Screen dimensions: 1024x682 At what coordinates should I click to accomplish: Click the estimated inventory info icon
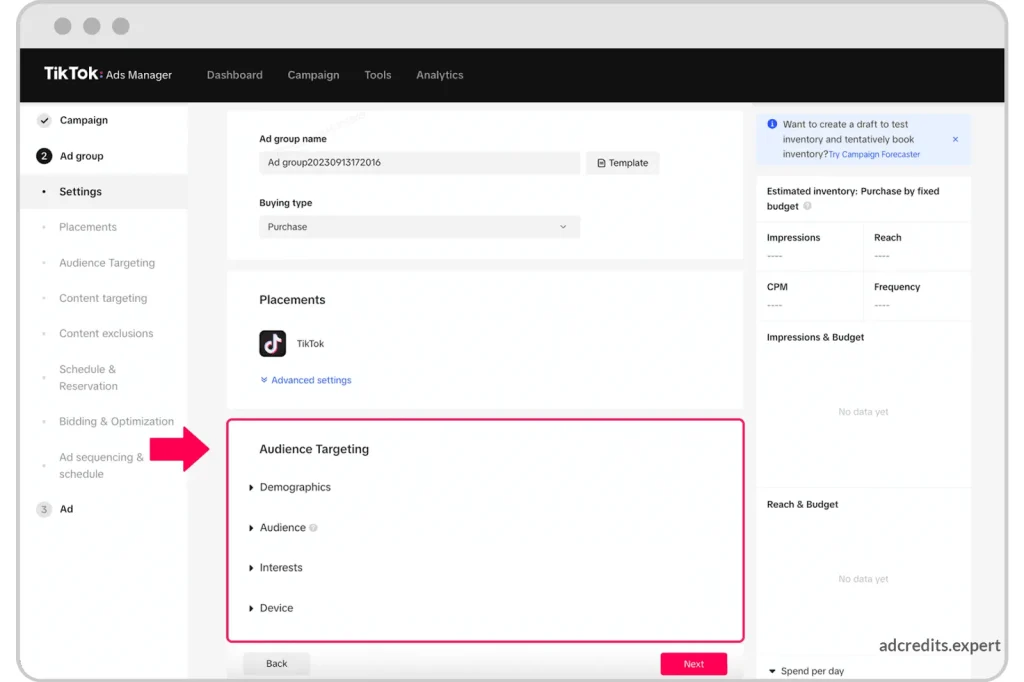click(x=807, y=206)
